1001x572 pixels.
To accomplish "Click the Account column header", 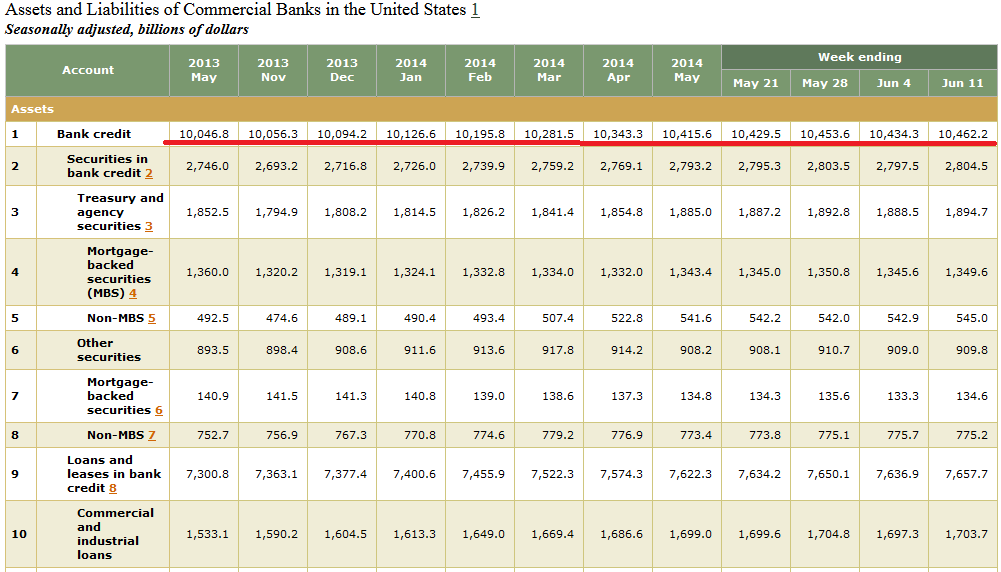I will click(88, 70).
